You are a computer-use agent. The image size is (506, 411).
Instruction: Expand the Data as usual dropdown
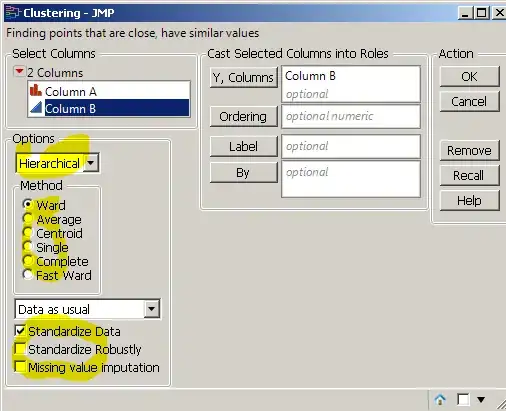click(x=87, y=309)
